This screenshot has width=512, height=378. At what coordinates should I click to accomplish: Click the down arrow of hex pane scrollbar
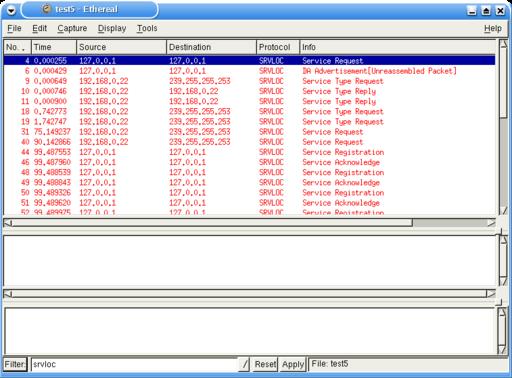click(502, 349)
